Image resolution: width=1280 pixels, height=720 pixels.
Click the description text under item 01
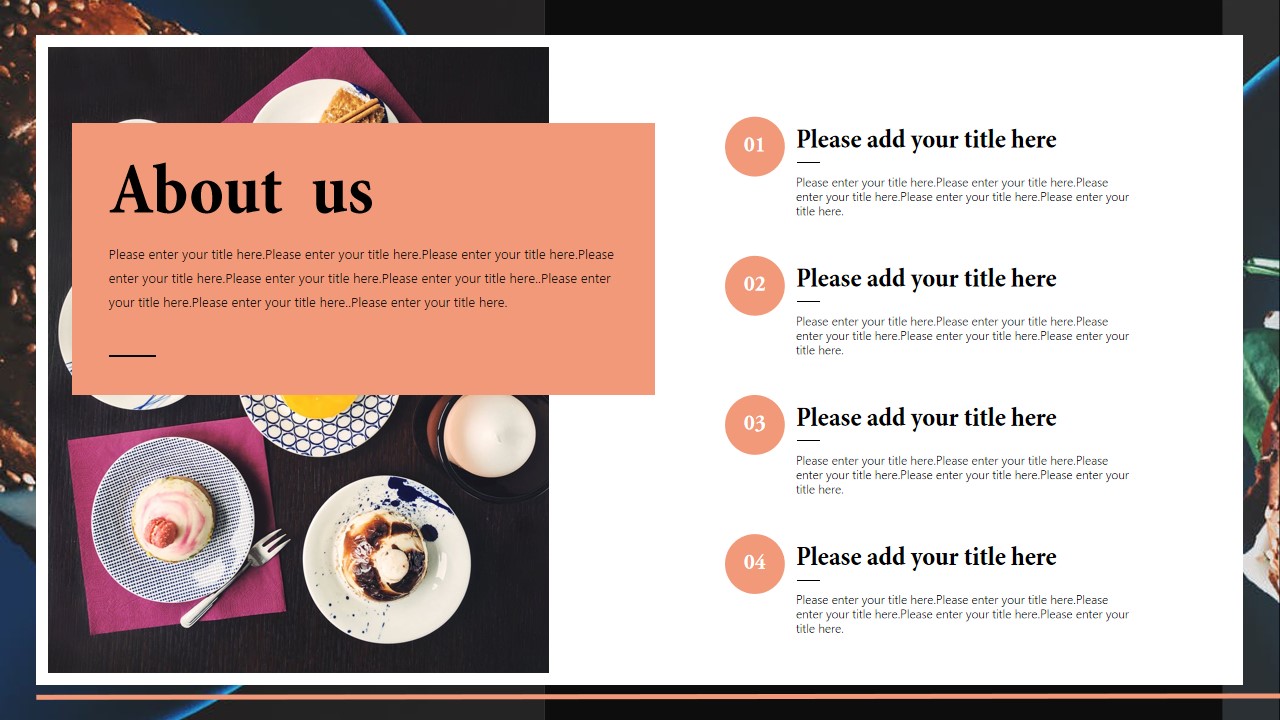point(962,197)
